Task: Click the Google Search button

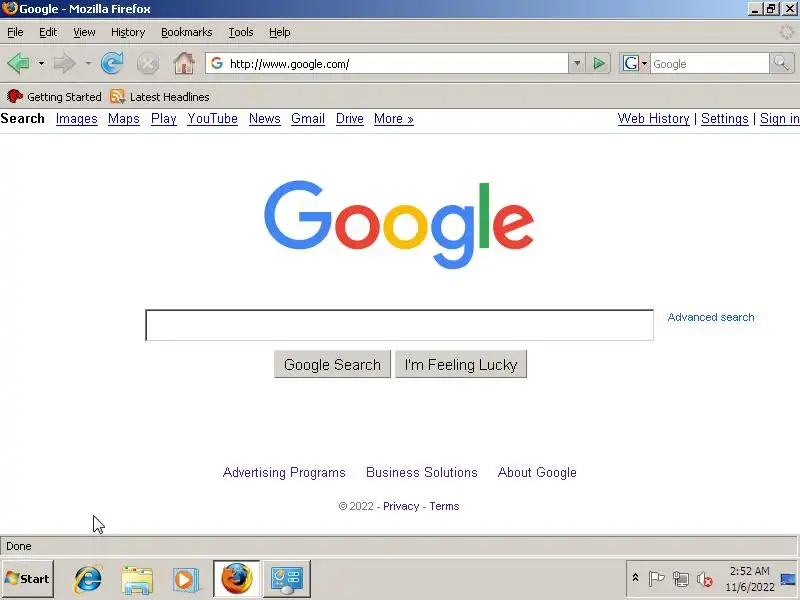Action: [x=332, y=364]
